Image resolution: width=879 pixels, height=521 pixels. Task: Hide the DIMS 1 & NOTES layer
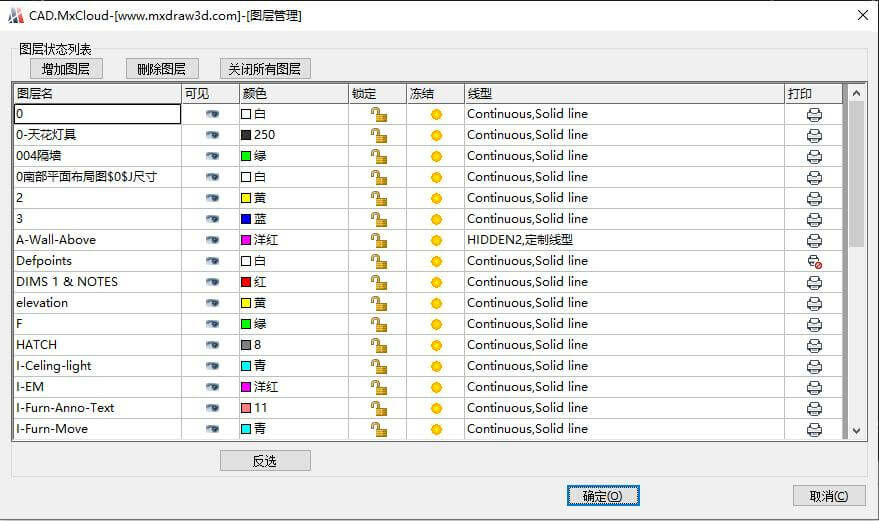[212, 282]
